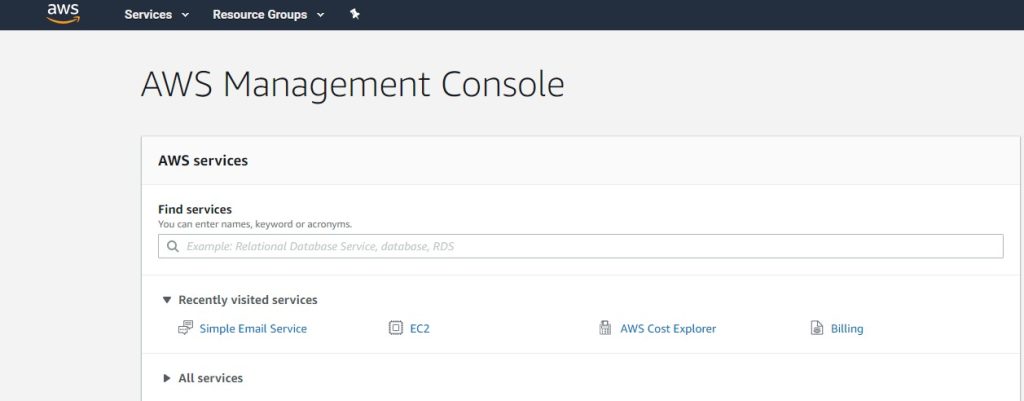This screenshot has height=401, width=1024.
Task: Click the Recently visited services label
Action: click(248, 300)
